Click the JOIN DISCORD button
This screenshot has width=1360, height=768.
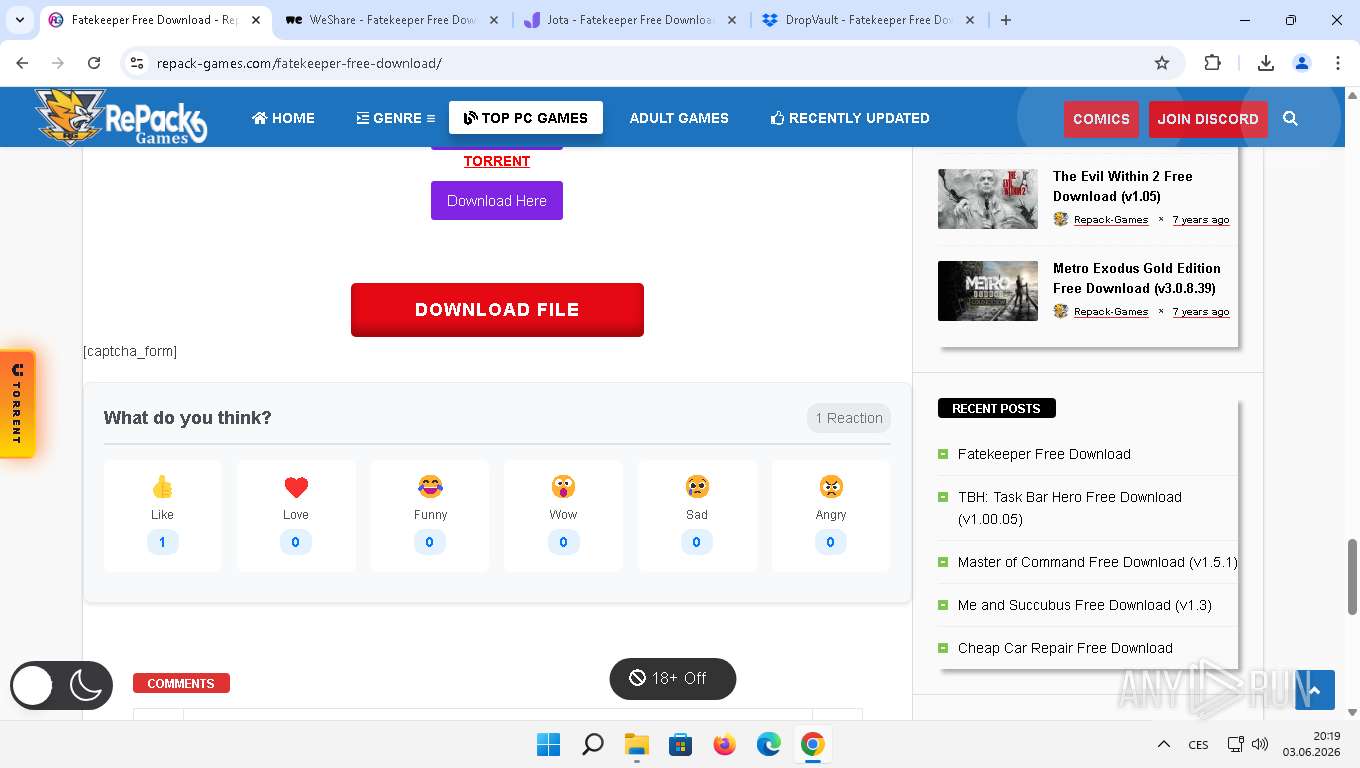1208,119
